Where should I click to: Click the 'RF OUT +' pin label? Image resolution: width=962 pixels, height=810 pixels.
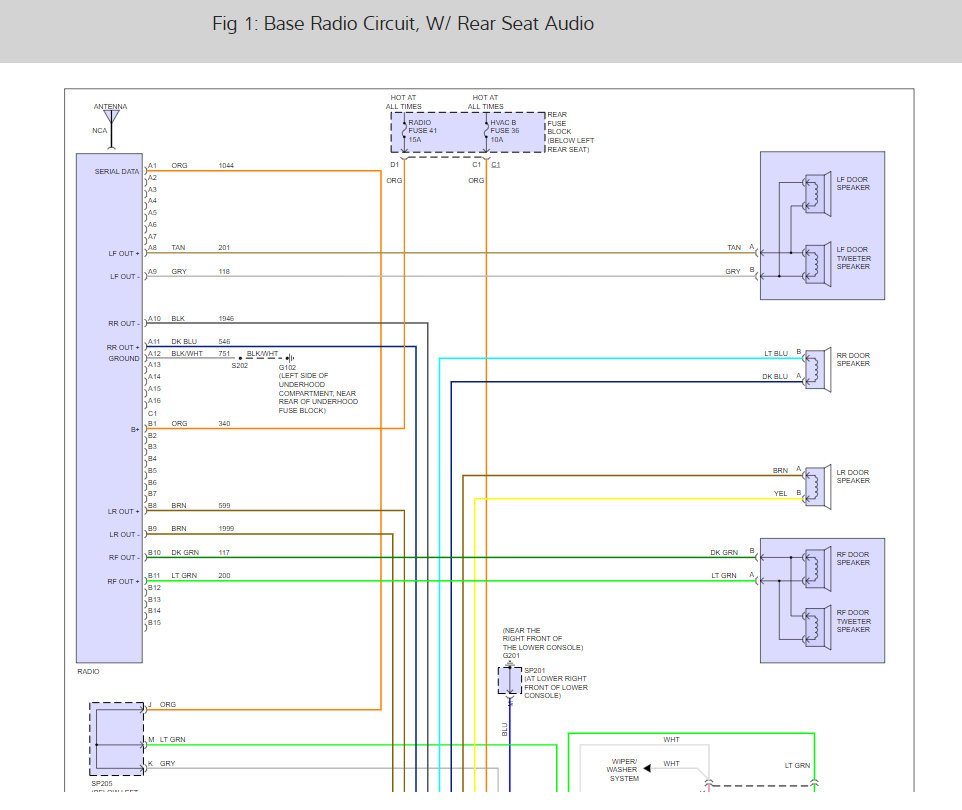coord(123,581)
